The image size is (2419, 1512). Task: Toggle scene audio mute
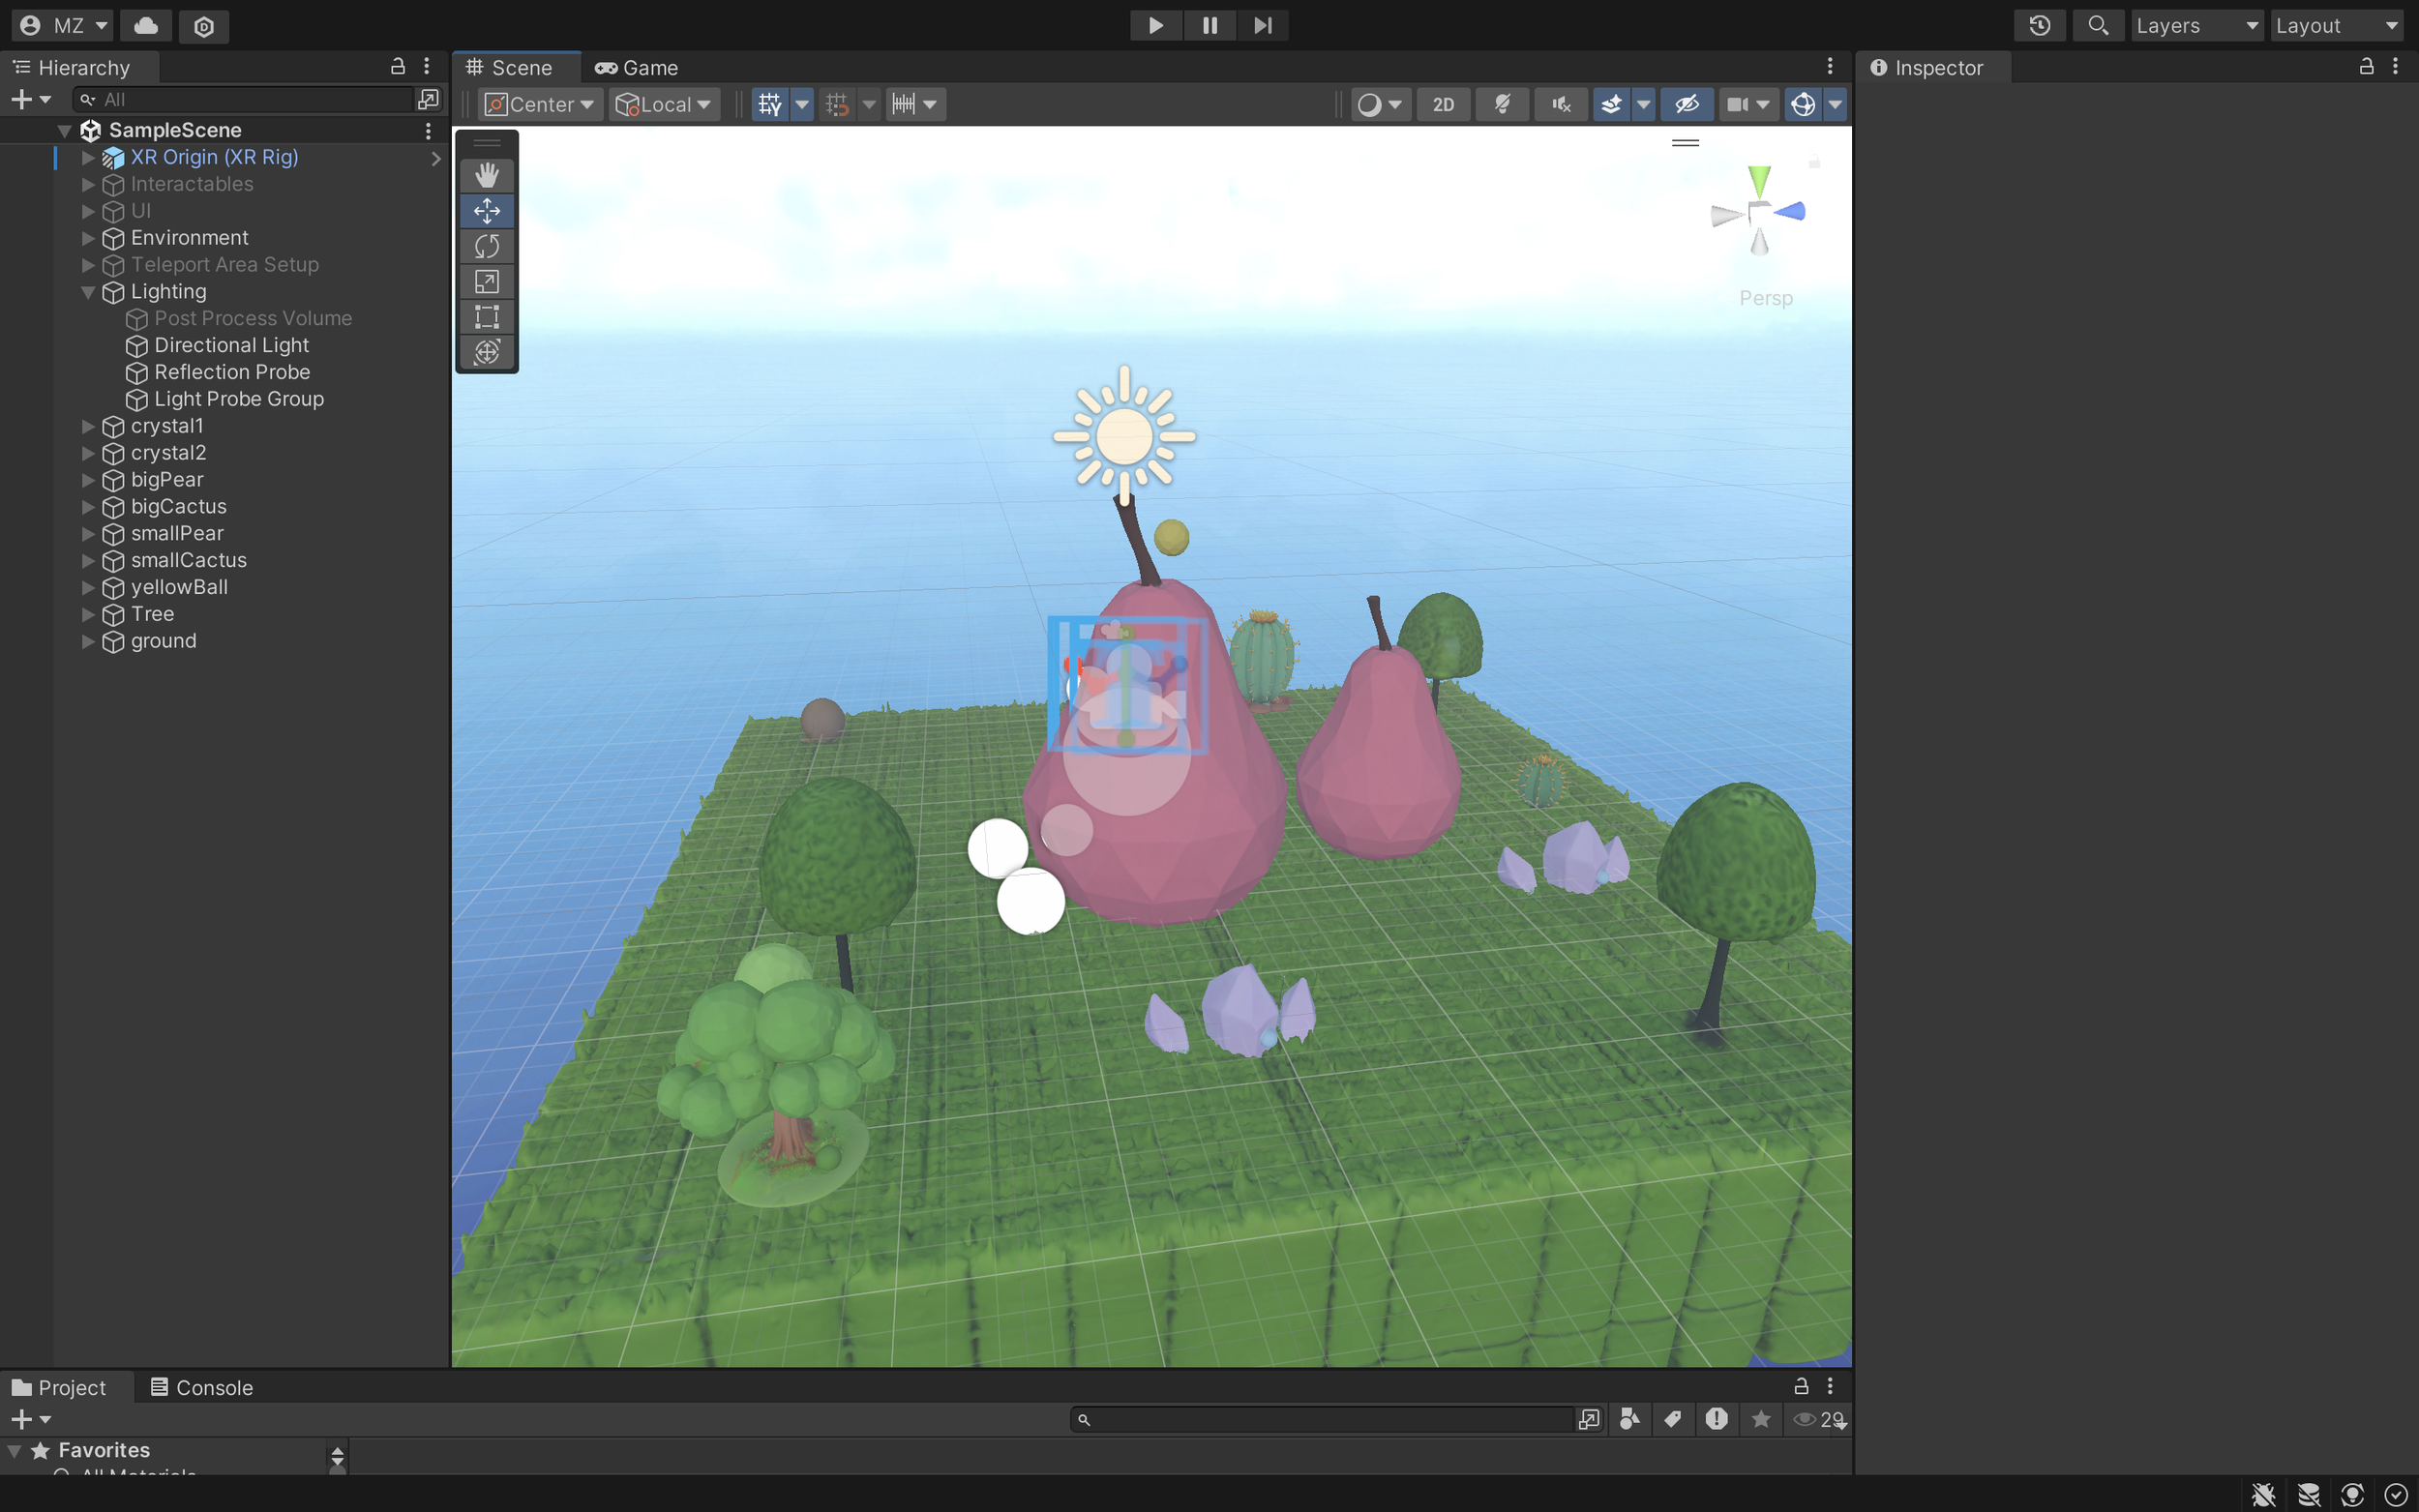[x=1560, y=104]
